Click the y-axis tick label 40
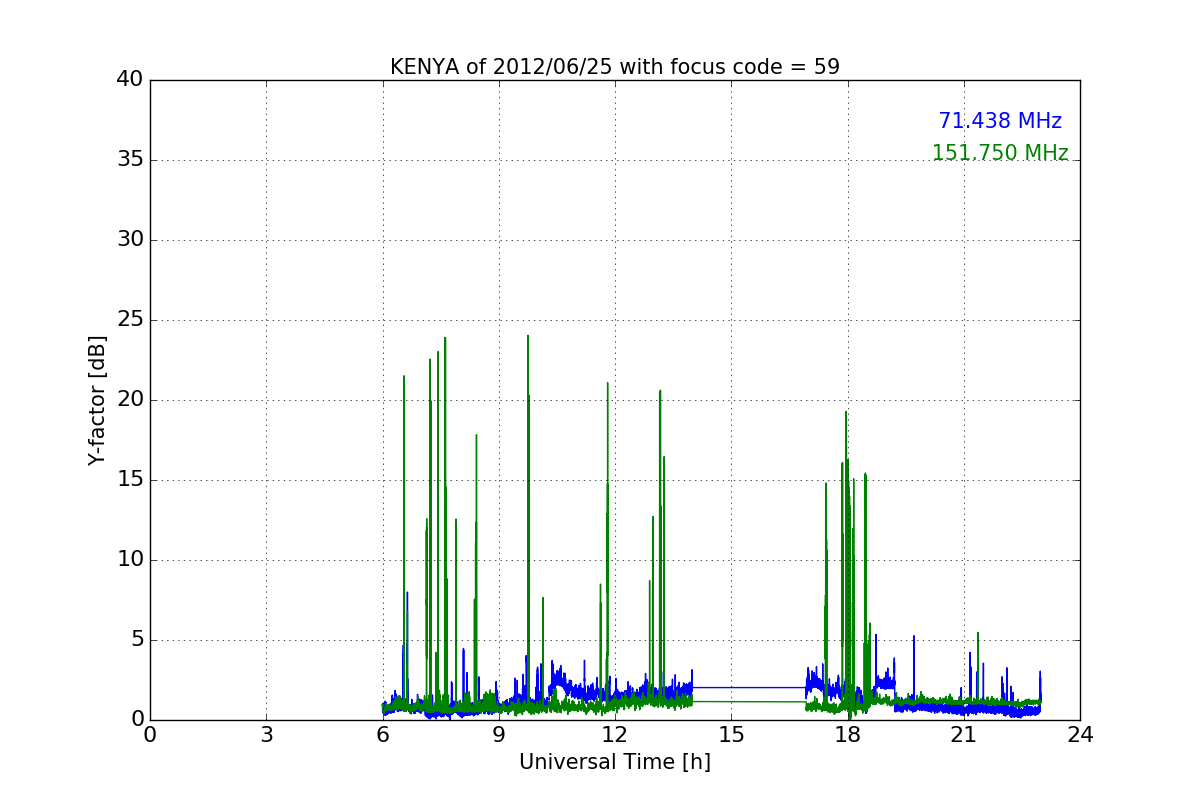 point(130,80)
